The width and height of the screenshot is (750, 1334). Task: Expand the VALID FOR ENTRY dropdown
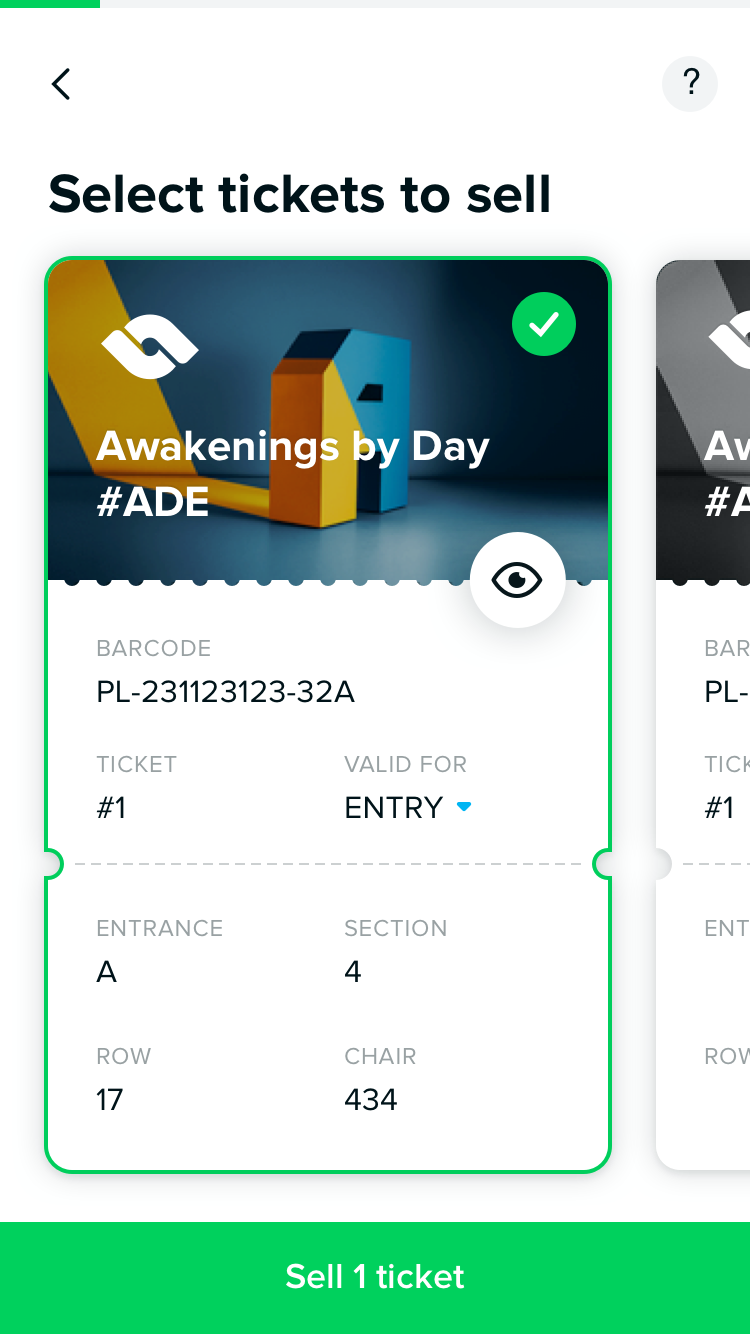coord(408,807)
